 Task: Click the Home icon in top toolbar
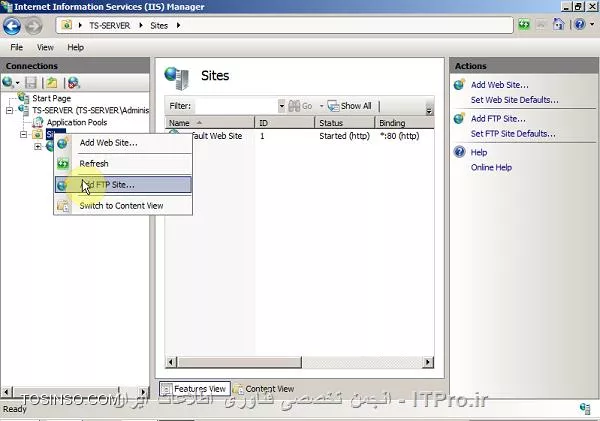[x=559, y=25]
